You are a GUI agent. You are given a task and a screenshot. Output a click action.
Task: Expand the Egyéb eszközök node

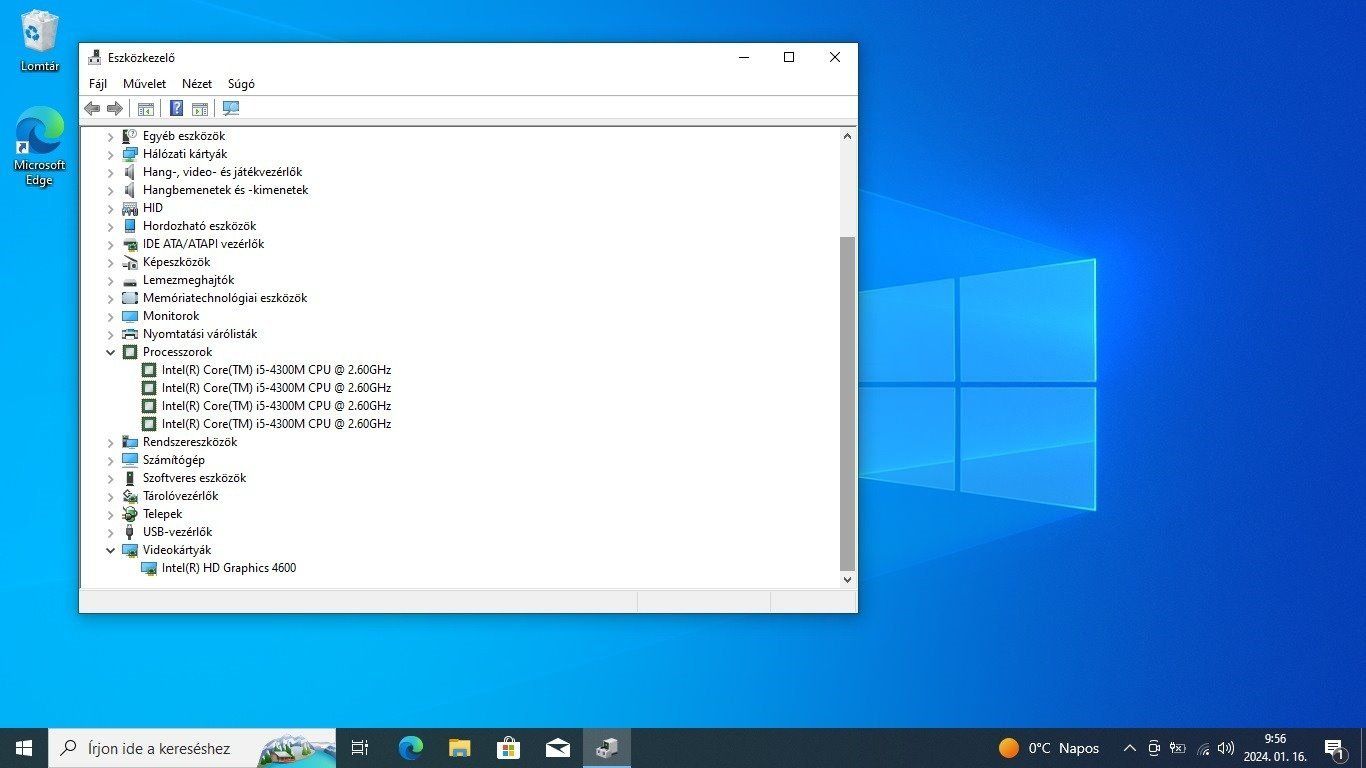[111, 136]
